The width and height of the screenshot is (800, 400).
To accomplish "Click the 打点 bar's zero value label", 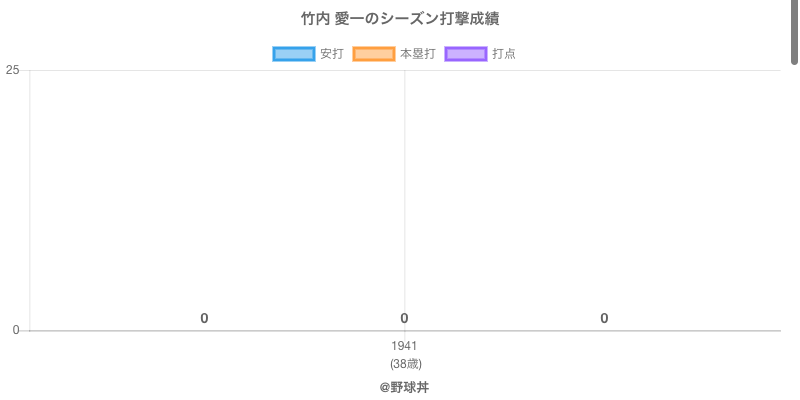I will coord(604,318).
